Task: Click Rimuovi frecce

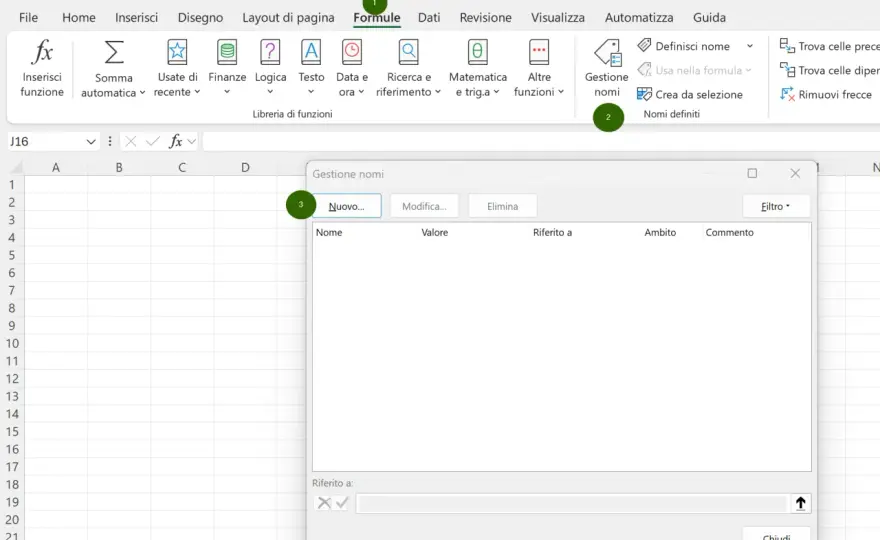Action: [826, 94]
